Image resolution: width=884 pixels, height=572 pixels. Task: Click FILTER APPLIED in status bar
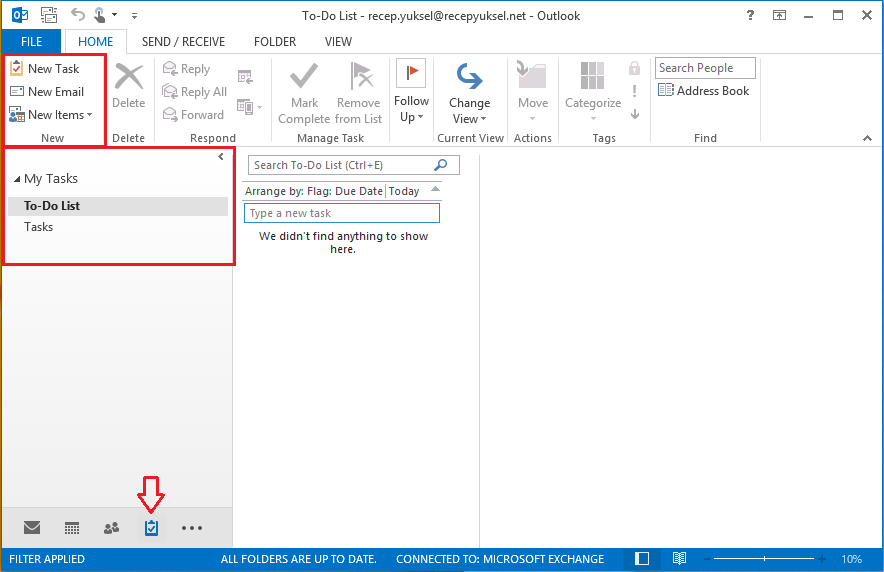click(x=47, y=559)
